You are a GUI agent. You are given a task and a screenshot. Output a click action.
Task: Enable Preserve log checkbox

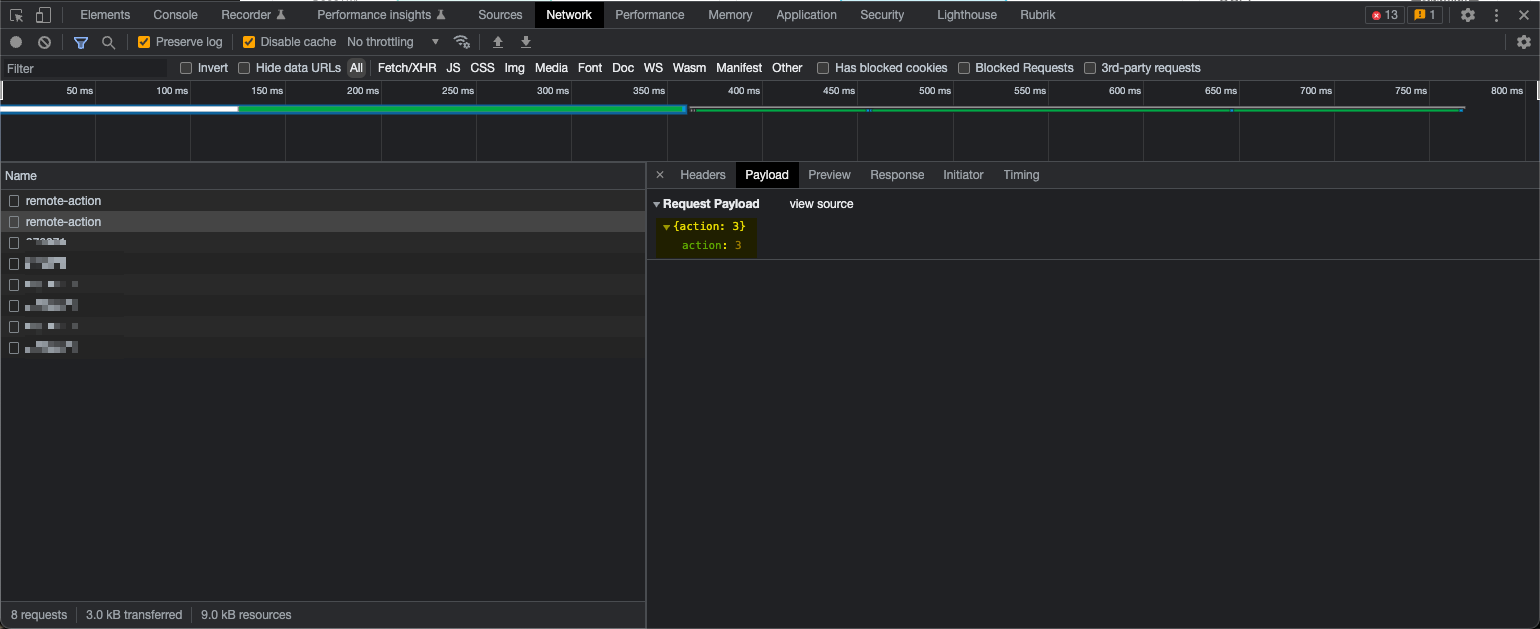coord(144,42)
